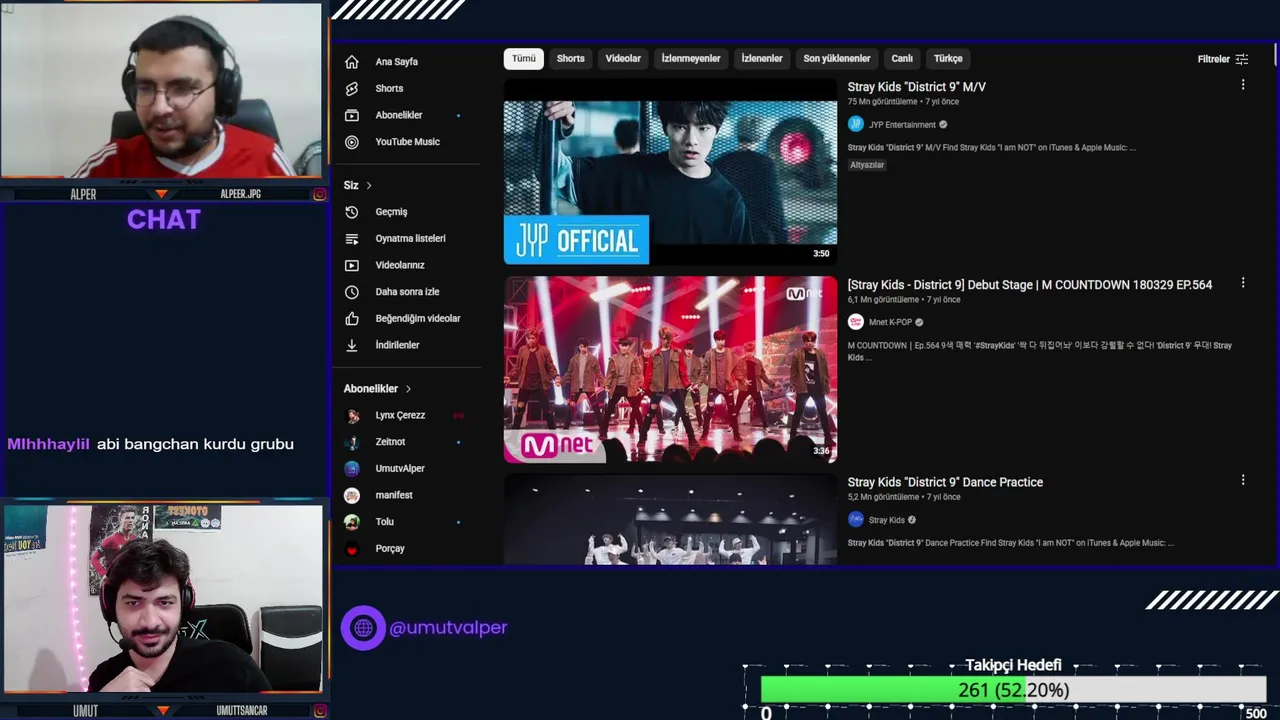Open the globe icon next to @umutvalper

pos(363,628)
